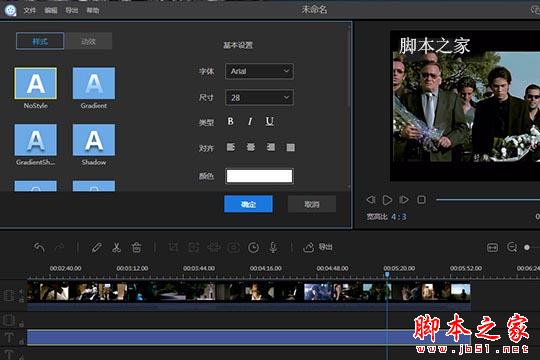Start voiceover with microphone icon
This screenshot has width=540, height=360.
pos(273,247)
